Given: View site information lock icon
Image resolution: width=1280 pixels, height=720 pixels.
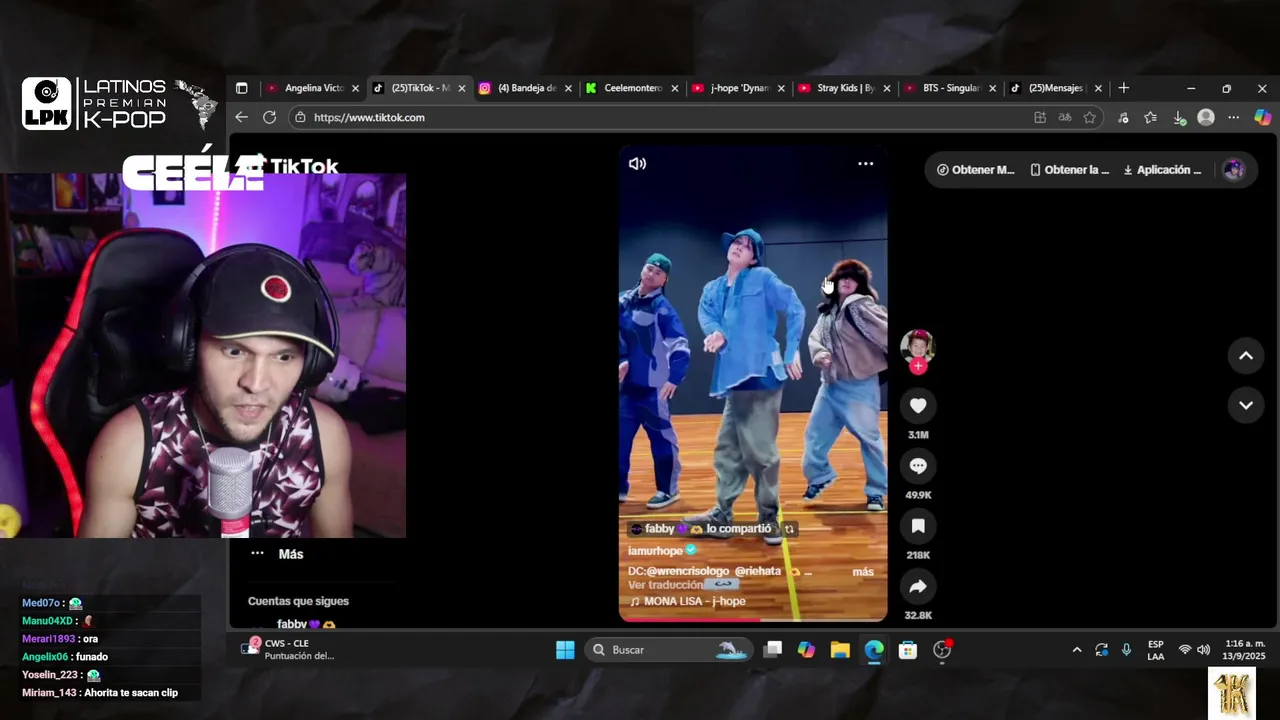Looking at the screenshot, I should click(300, 117).
